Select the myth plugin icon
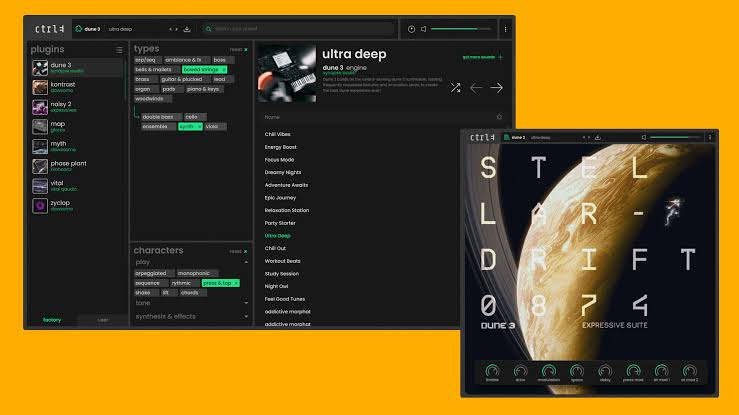 [x=40, y=146]
